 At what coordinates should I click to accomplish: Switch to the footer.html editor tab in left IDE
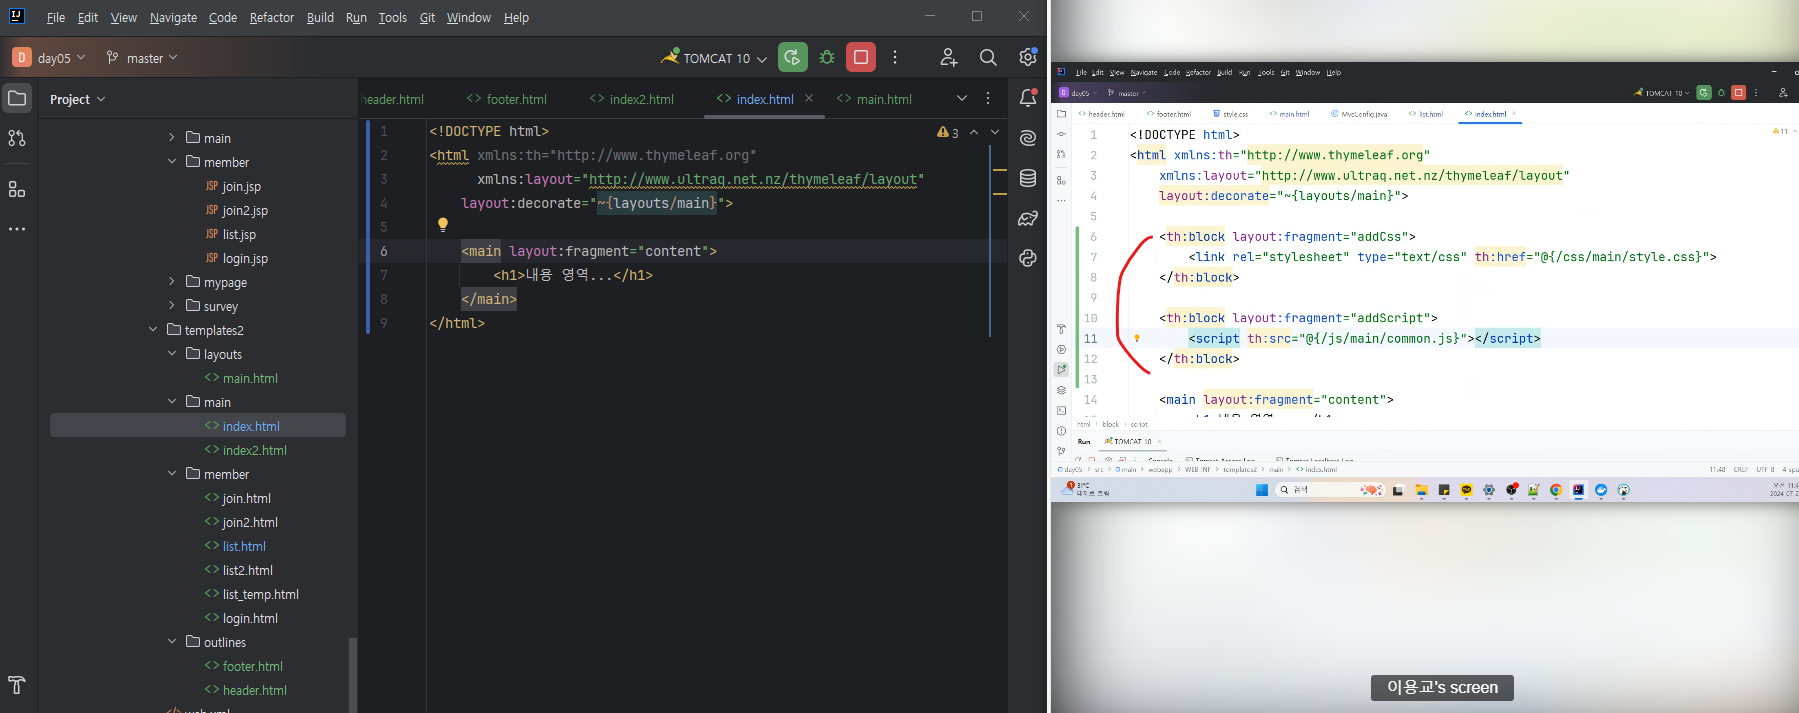coord(507,99)
